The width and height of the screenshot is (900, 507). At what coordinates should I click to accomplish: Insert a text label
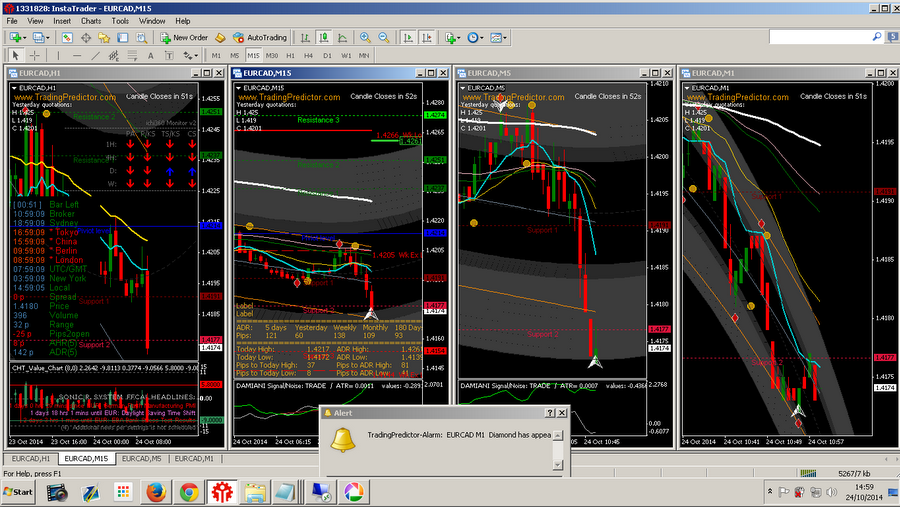coord(169,55)
